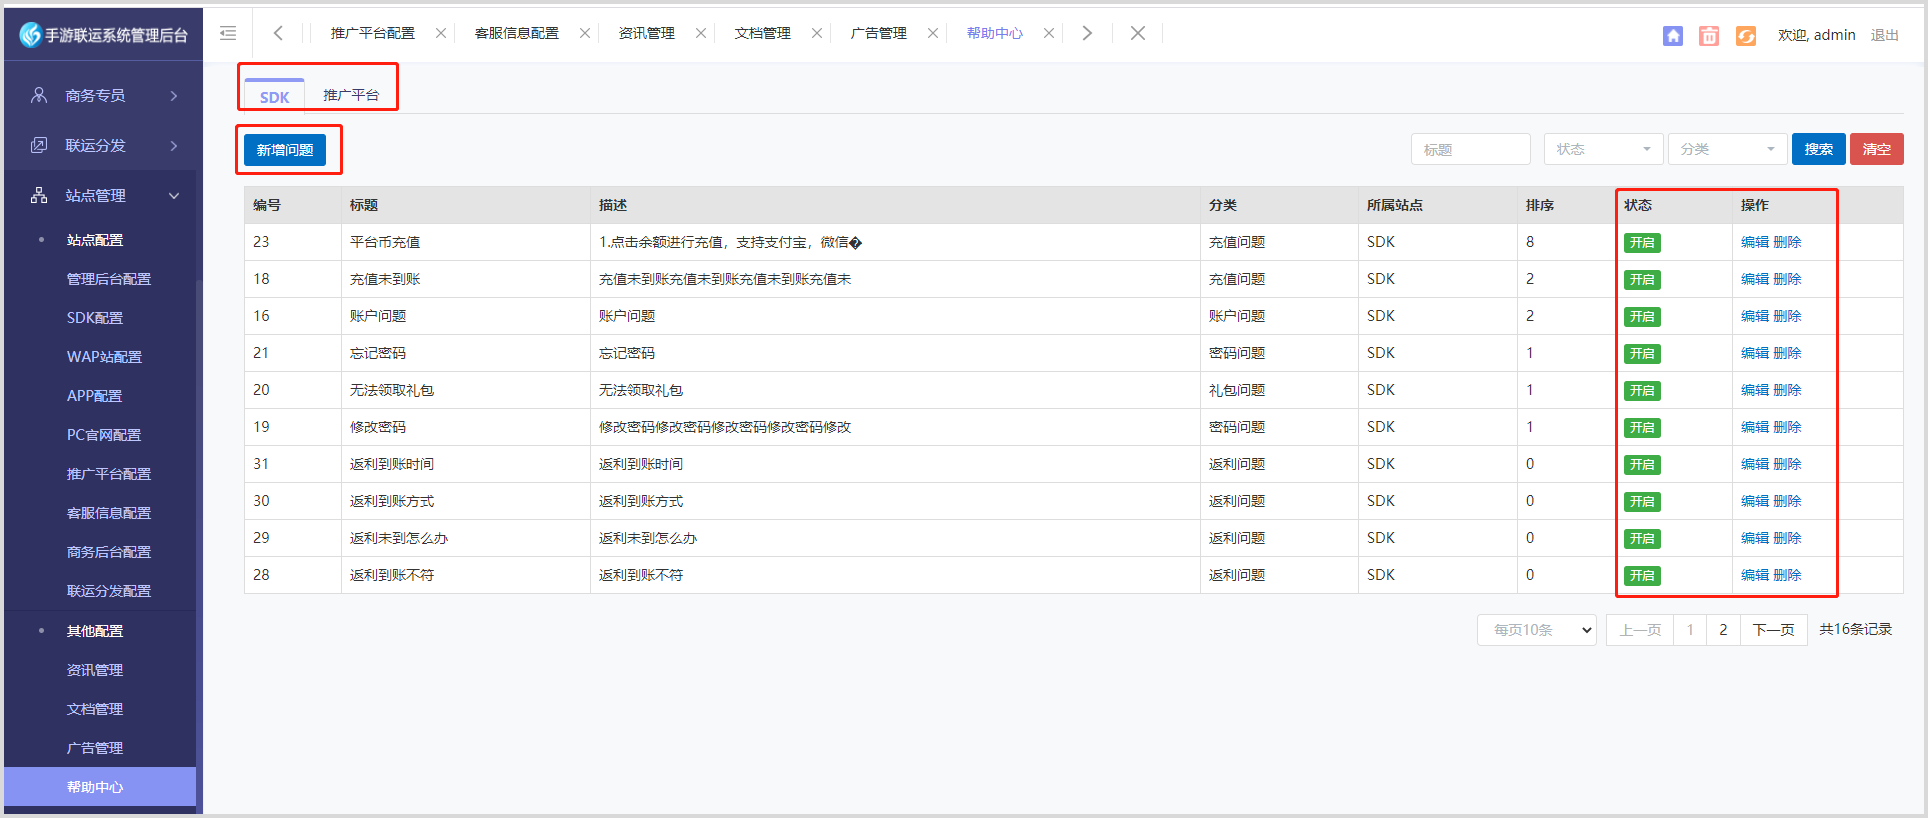
Task: Toggle 开启 status for row 无法领取礼包
Action: click(1642, 390)
